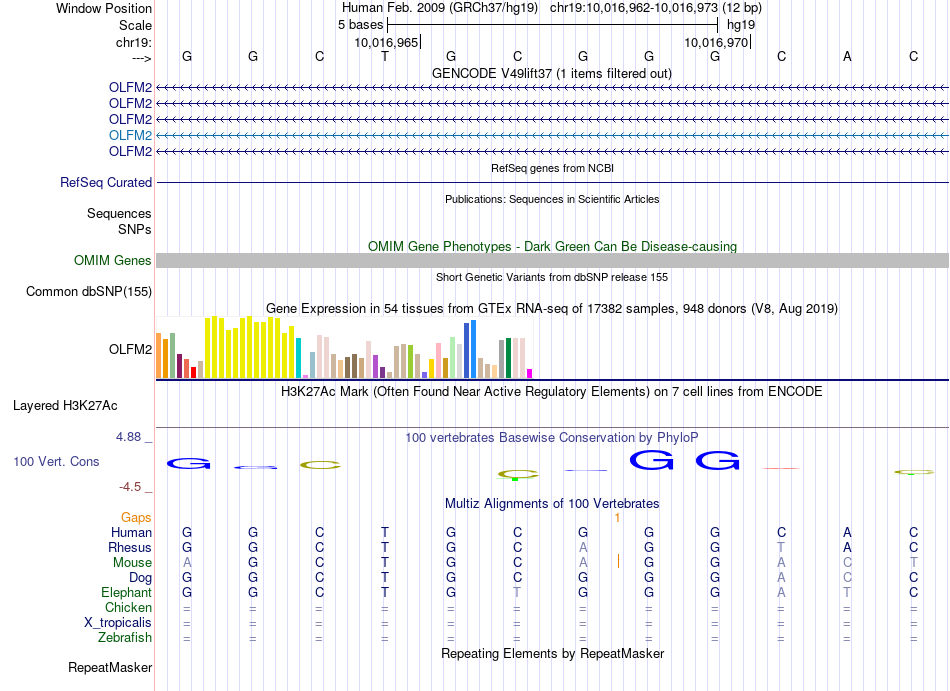This screenshot has height=691, width=950.
Task: Click the OMIM Genes track label
Action: coord(113,260)
